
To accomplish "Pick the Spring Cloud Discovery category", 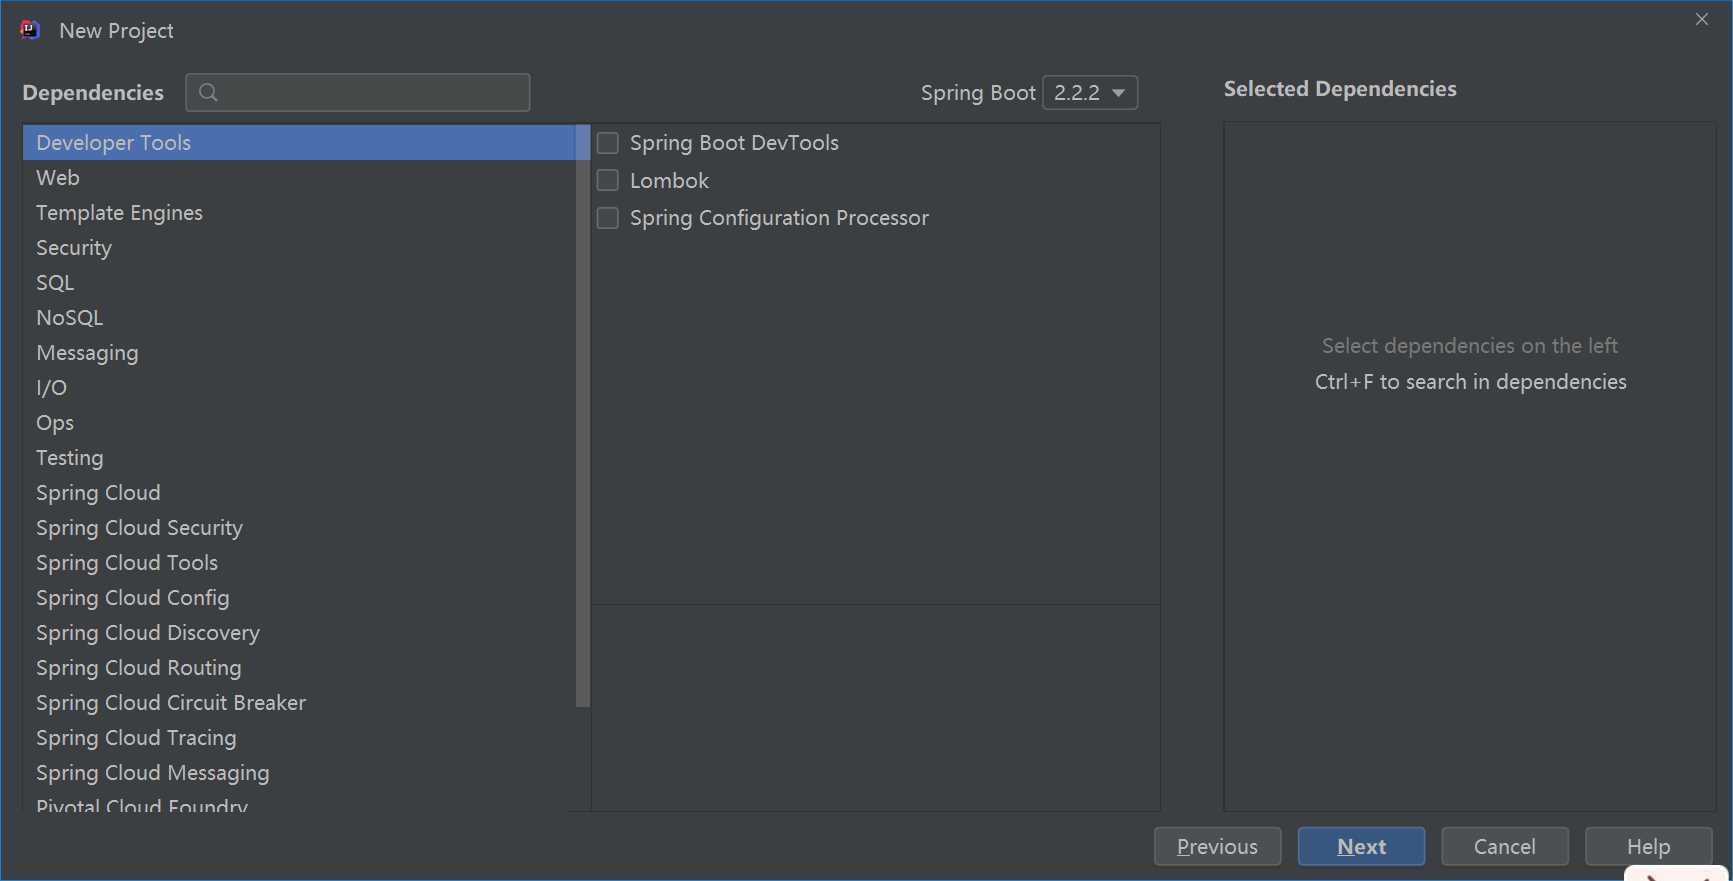I will point(148,633).
